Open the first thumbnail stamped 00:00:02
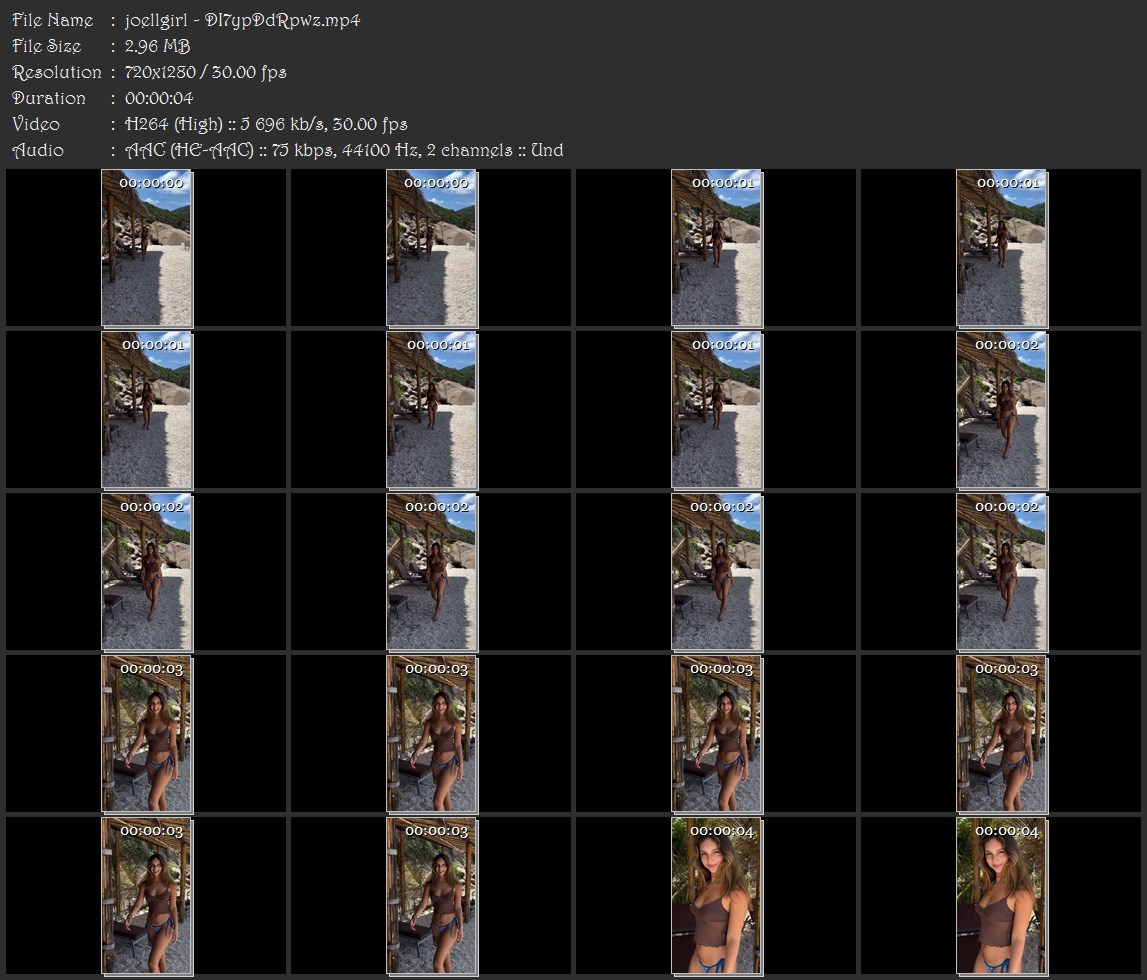Screen dimensions: 1147x980 [x=1001, y=410]
